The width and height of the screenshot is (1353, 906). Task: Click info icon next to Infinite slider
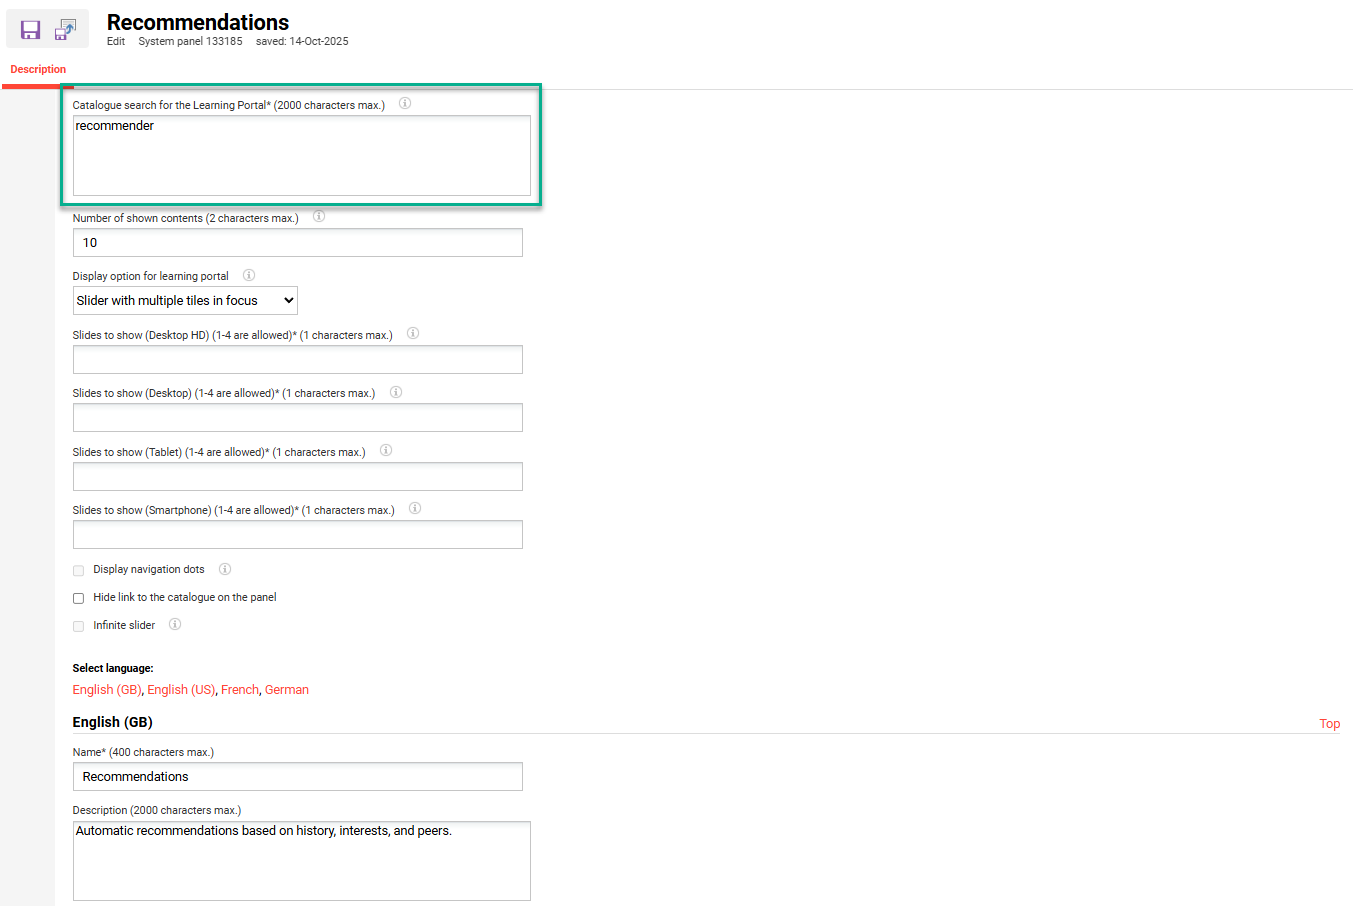click(x=174, y=624)
